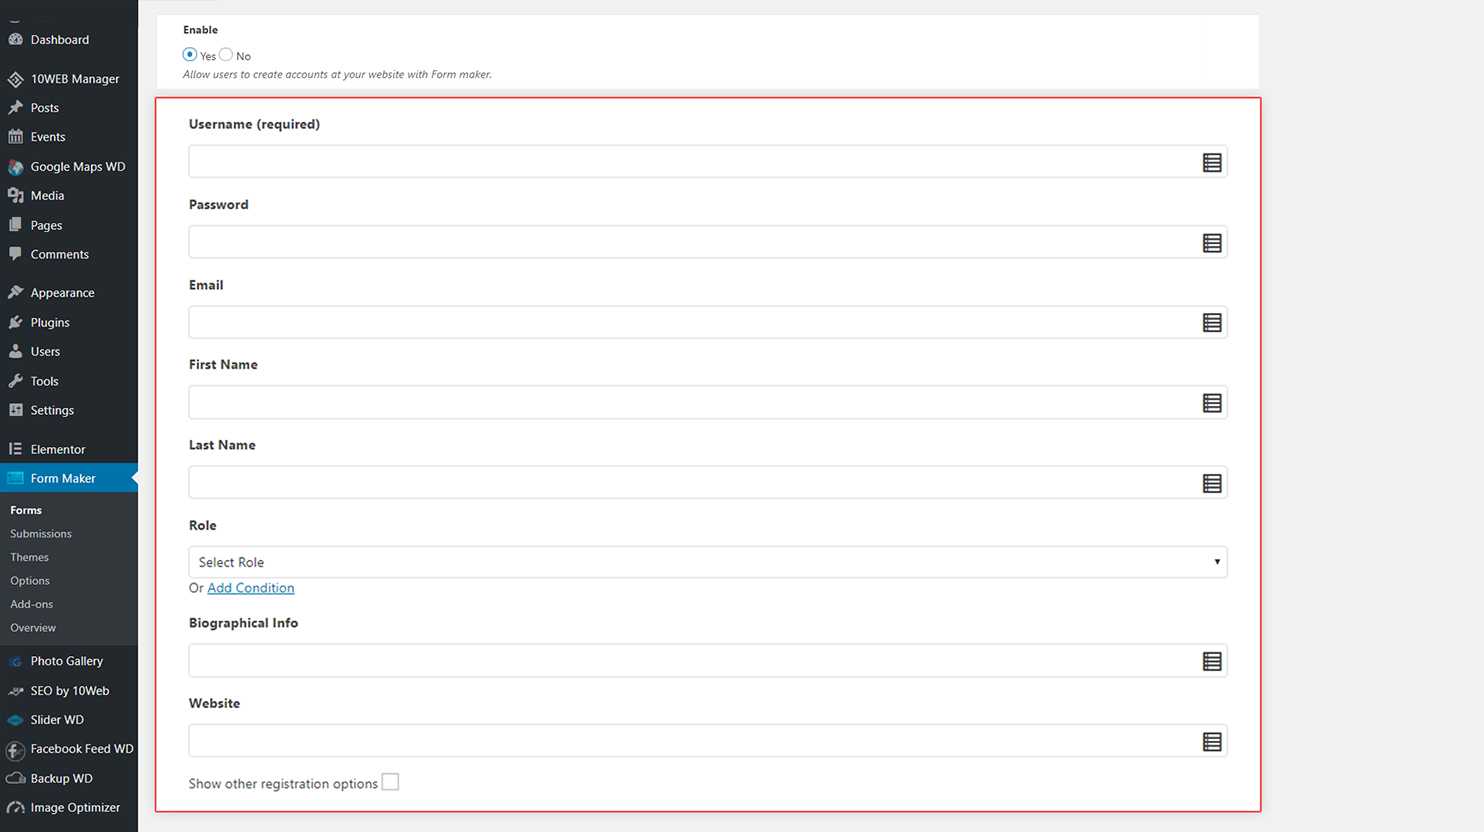Image resolution: width=1484 pixels, height=832 pixels.
Task: Open placeholder list icon in Email field
Action: [x=1212, y=323]
